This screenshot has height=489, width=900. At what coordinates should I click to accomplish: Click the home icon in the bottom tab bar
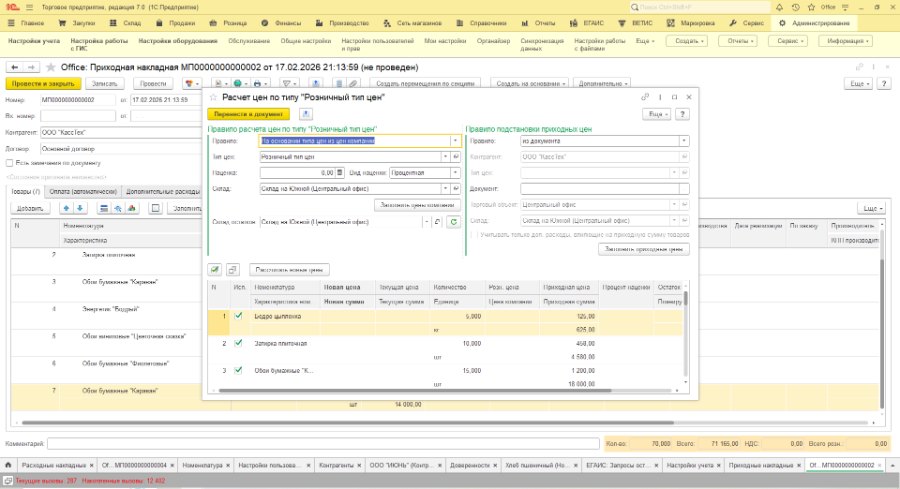tap(8, 465)
